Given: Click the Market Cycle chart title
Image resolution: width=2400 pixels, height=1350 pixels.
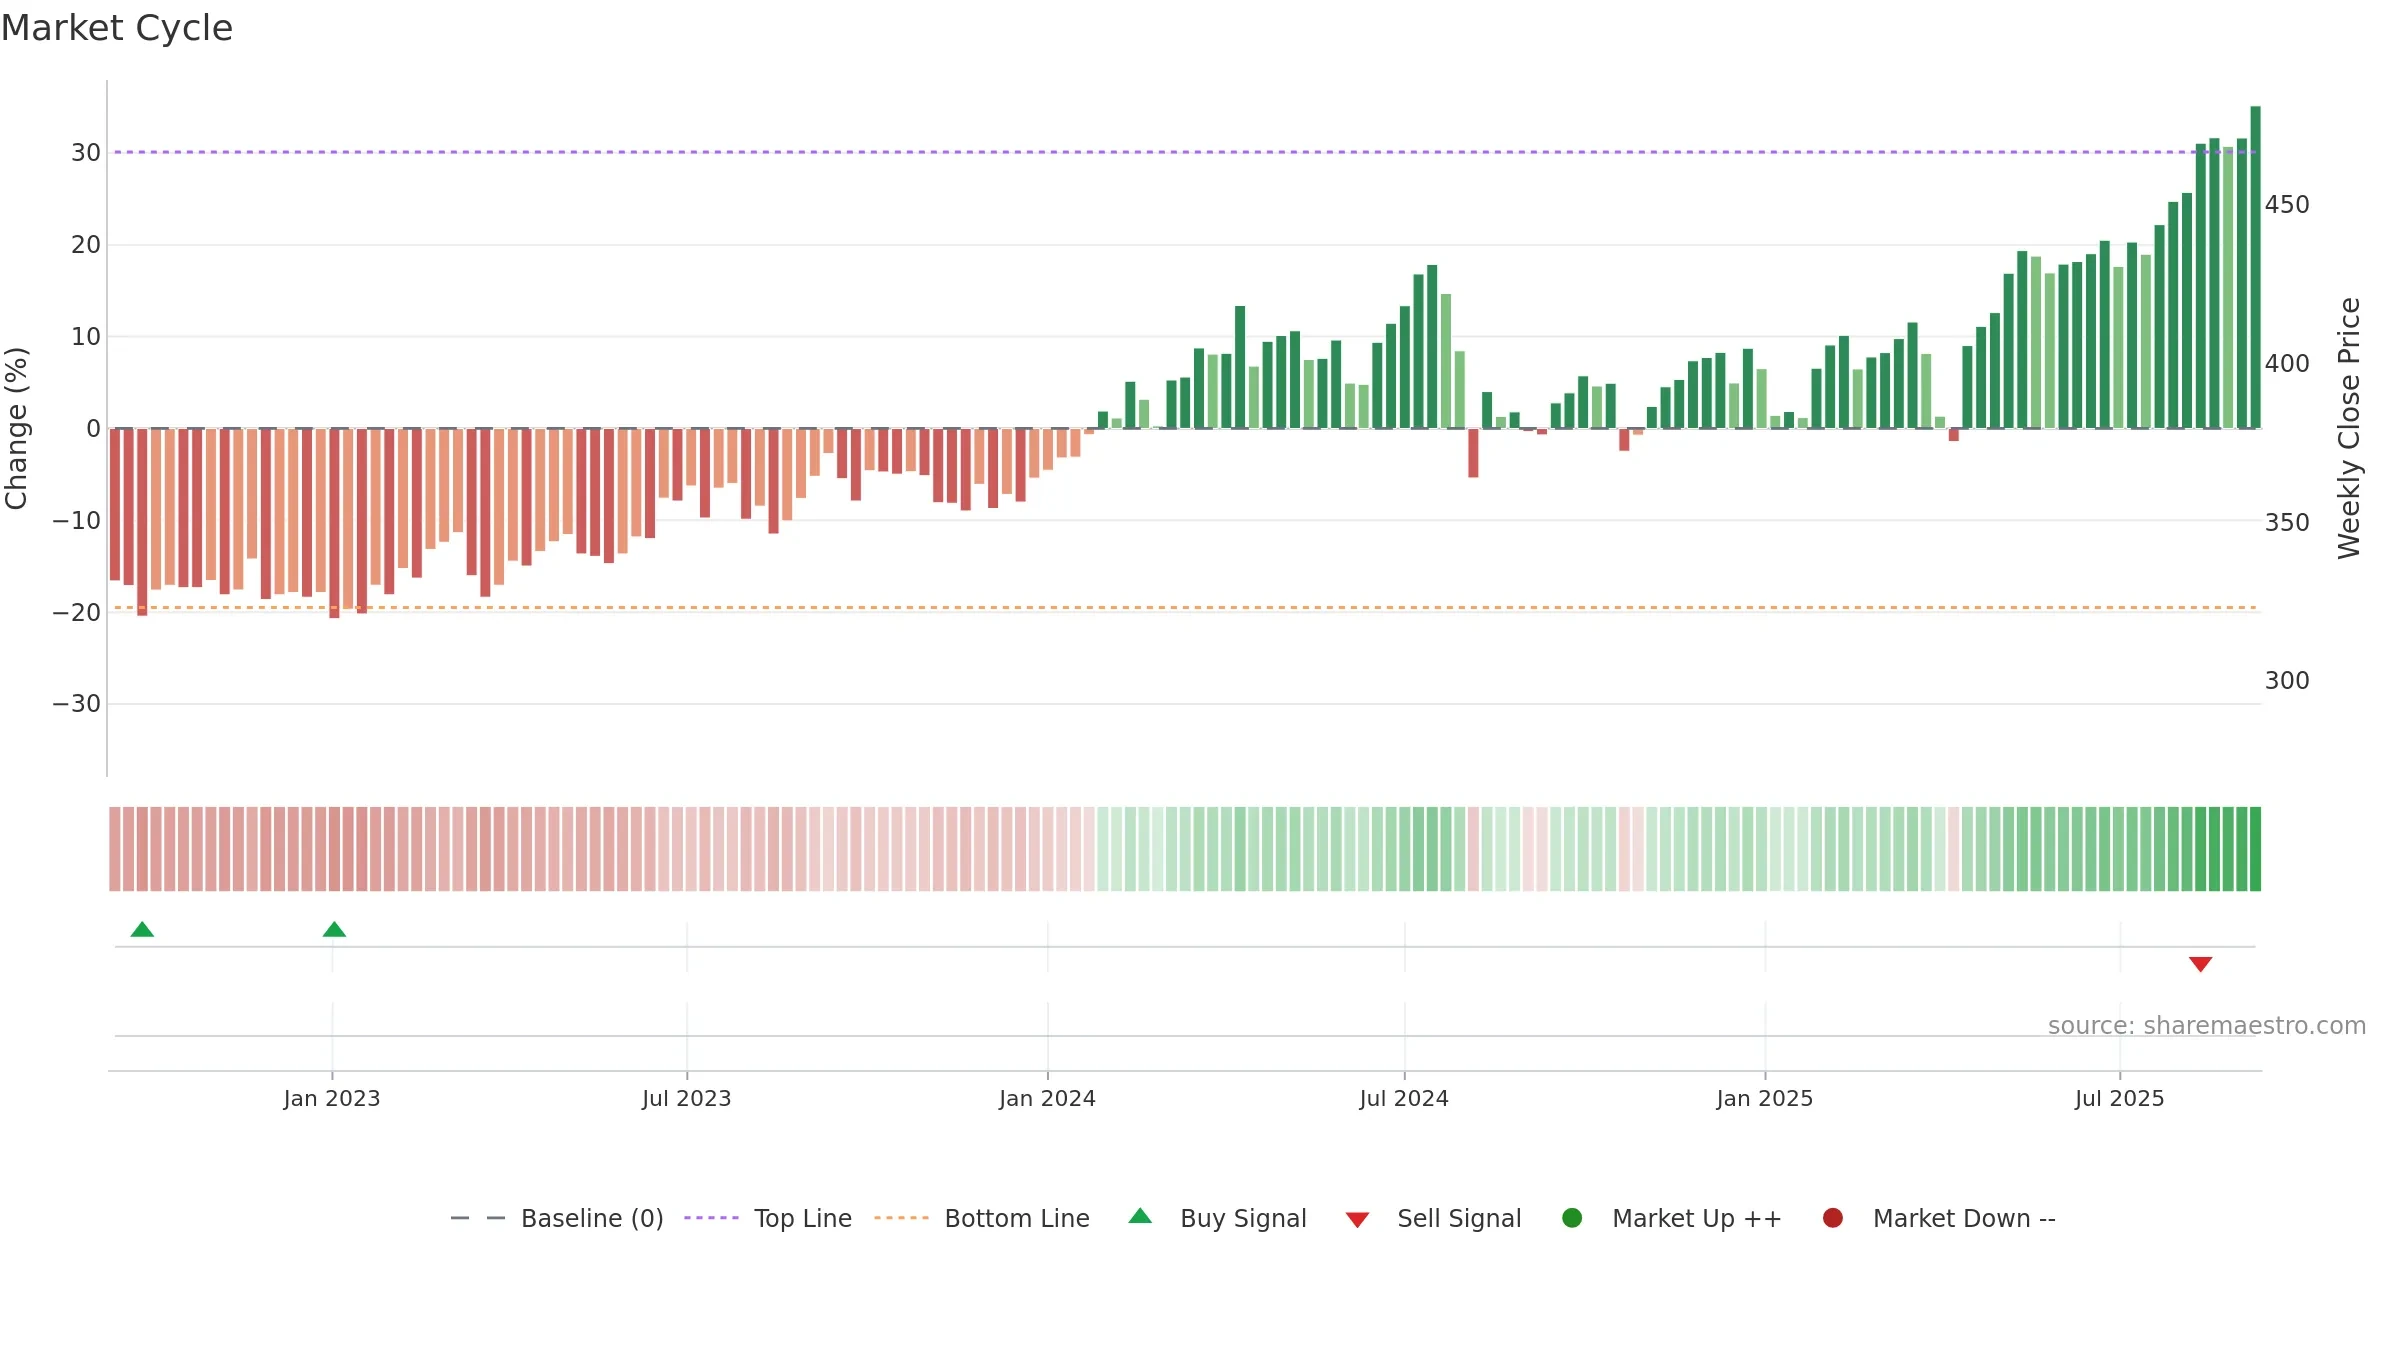Looking at the screenshot, I should 117,28.
